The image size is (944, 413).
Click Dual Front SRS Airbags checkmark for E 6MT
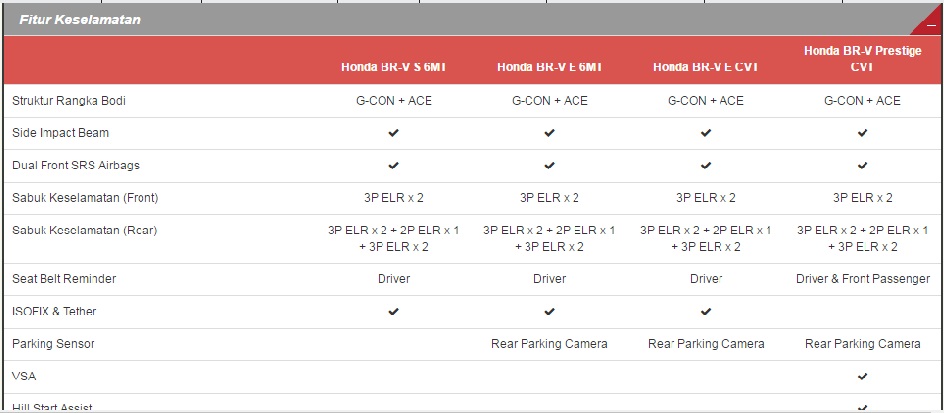point(549,166)
